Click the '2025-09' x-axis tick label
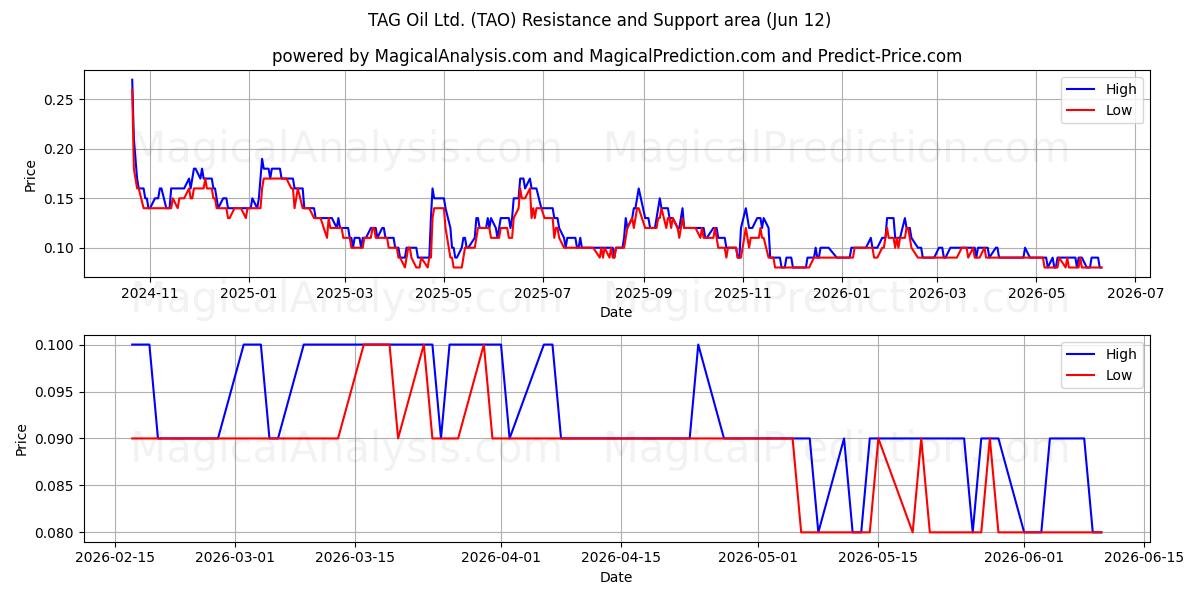This screenshot has height=600, width=1200. click(643, 293)
